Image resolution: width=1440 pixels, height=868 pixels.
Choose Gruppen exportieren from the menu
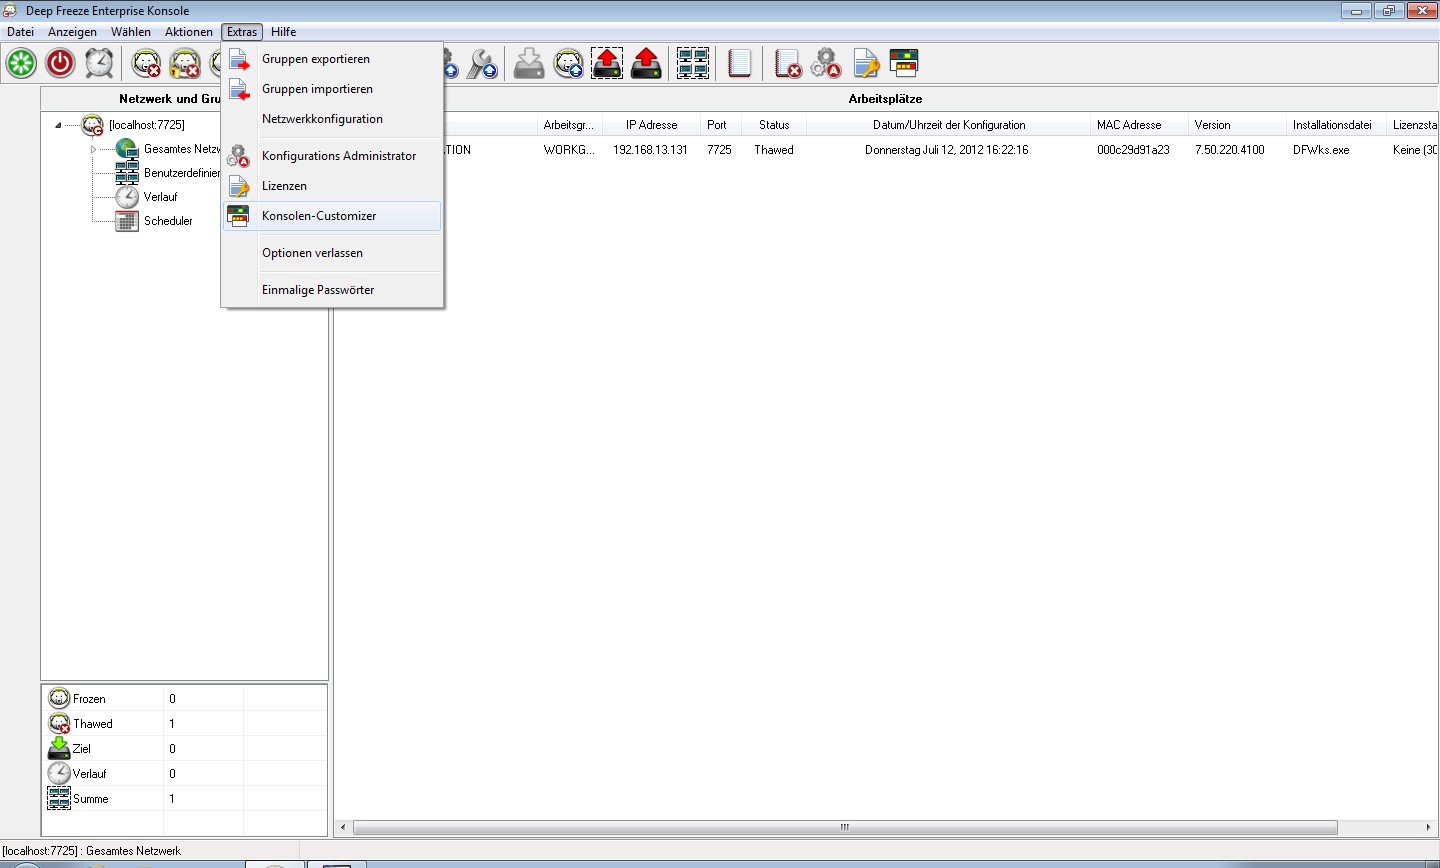click(332, 59)
